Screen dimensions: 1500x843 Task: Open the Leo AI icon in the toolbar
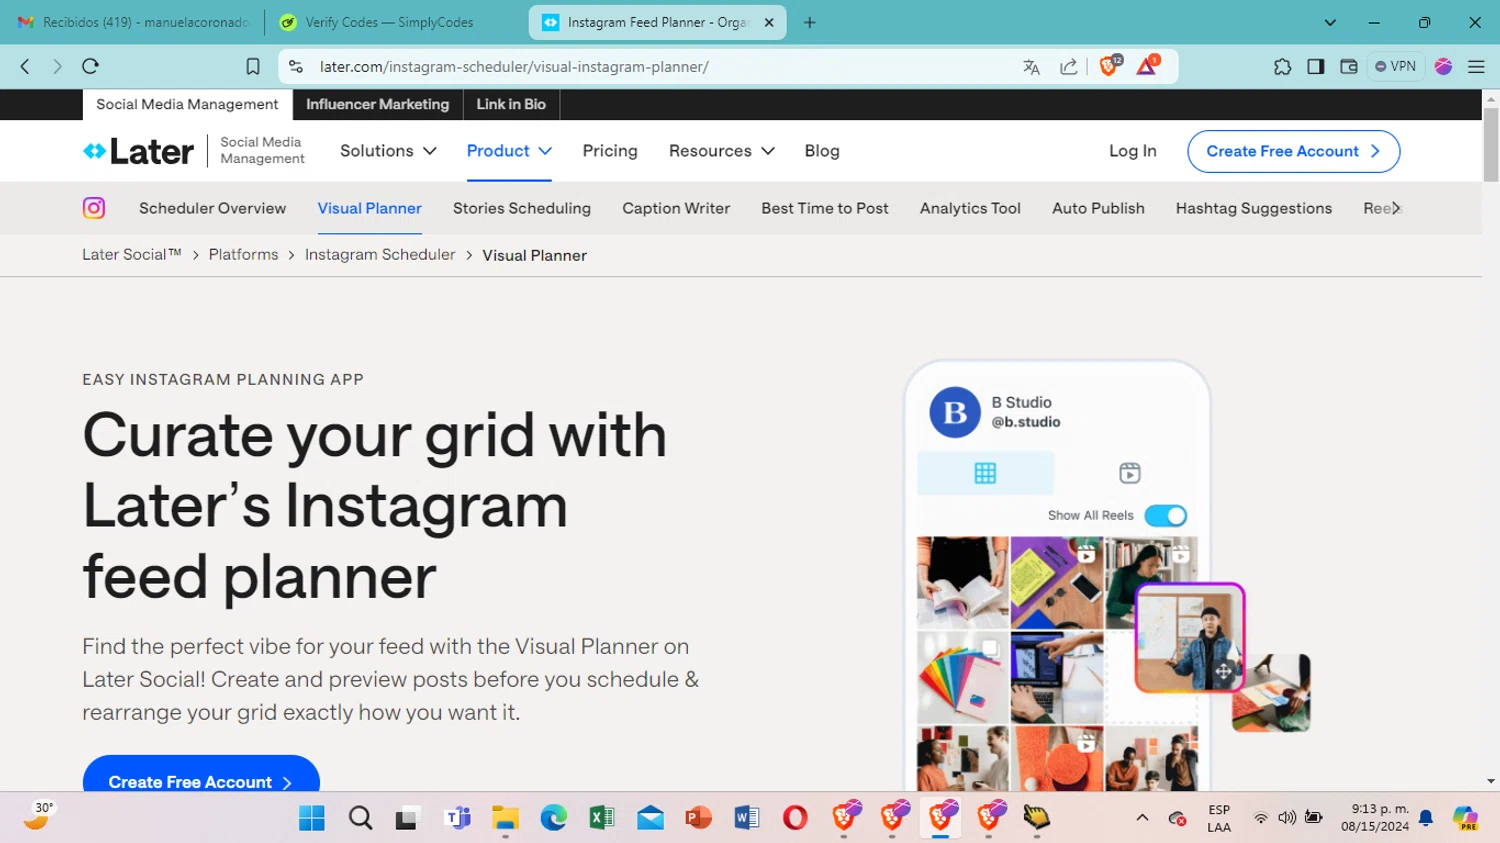pos(1443,66)
